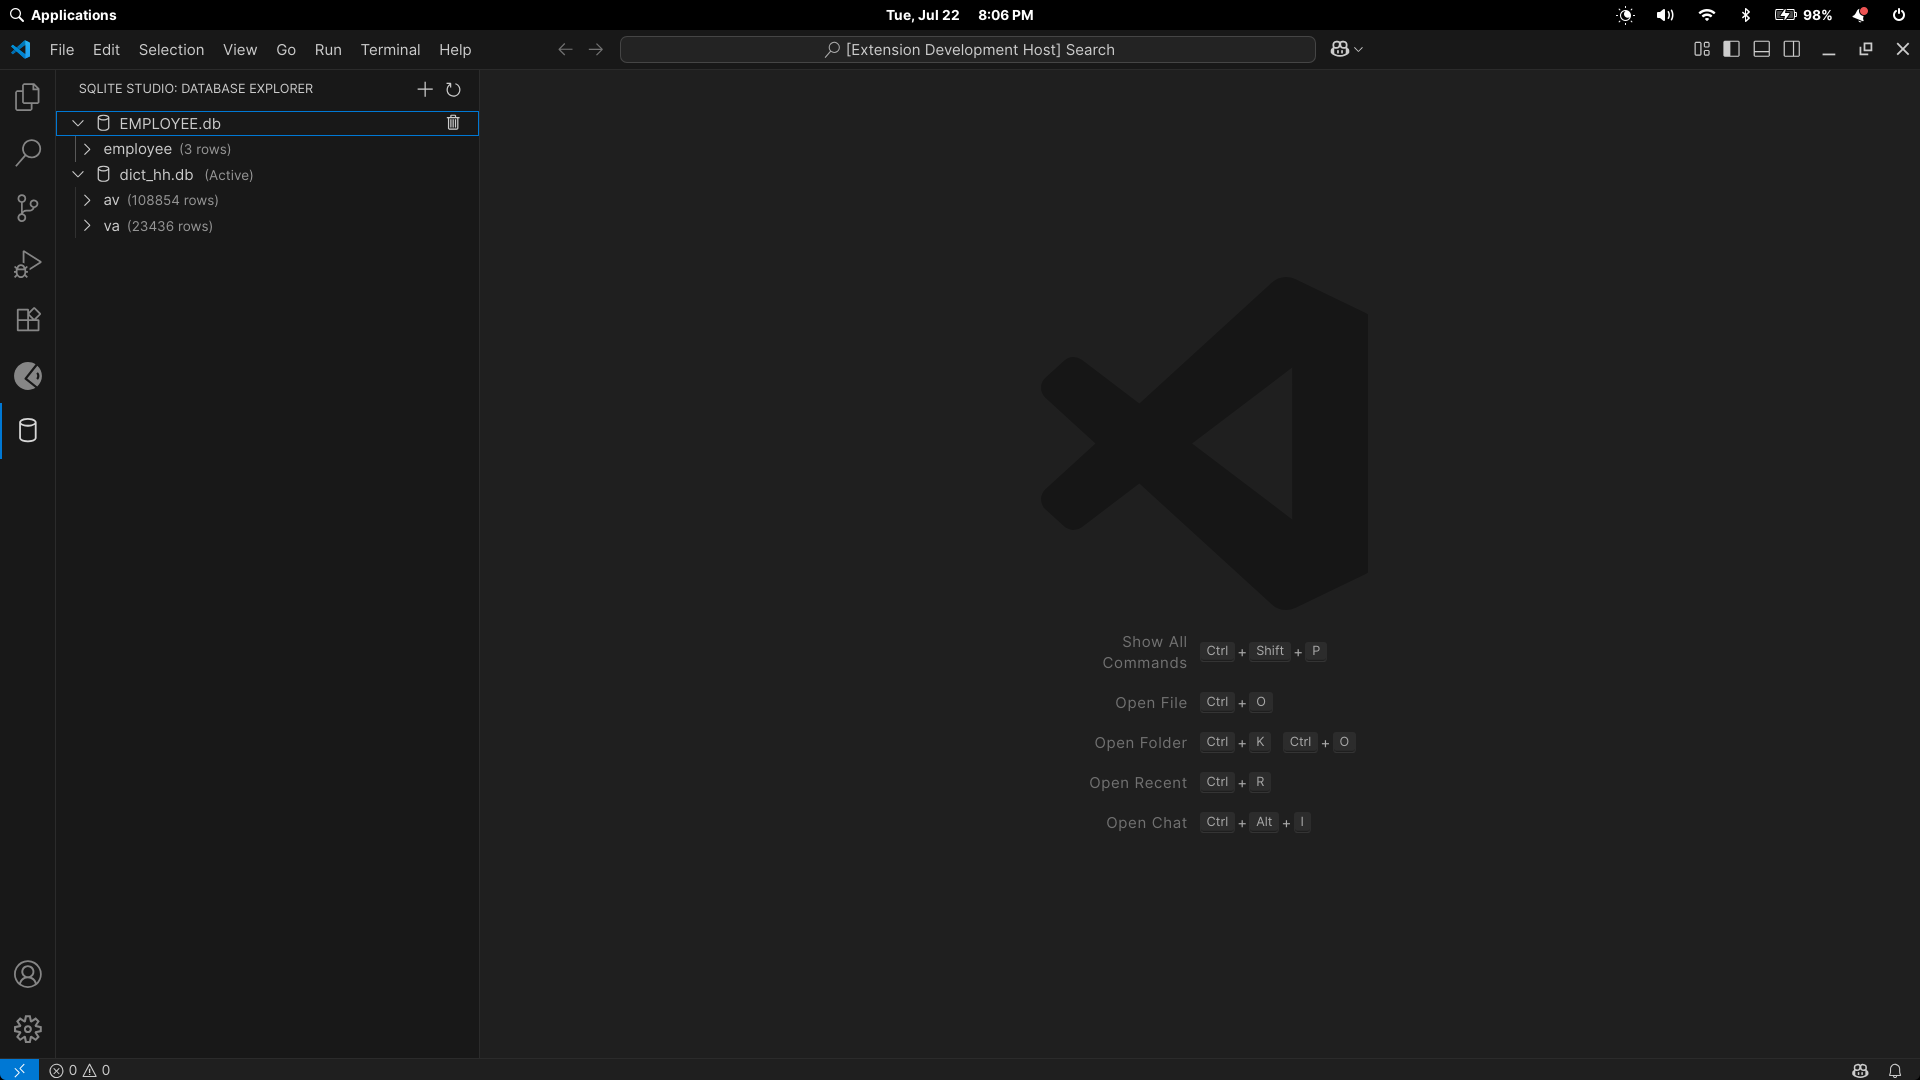Click the add database plus icon
The width and height of the screenshot is (1920, 1080).
coord(425,90)
